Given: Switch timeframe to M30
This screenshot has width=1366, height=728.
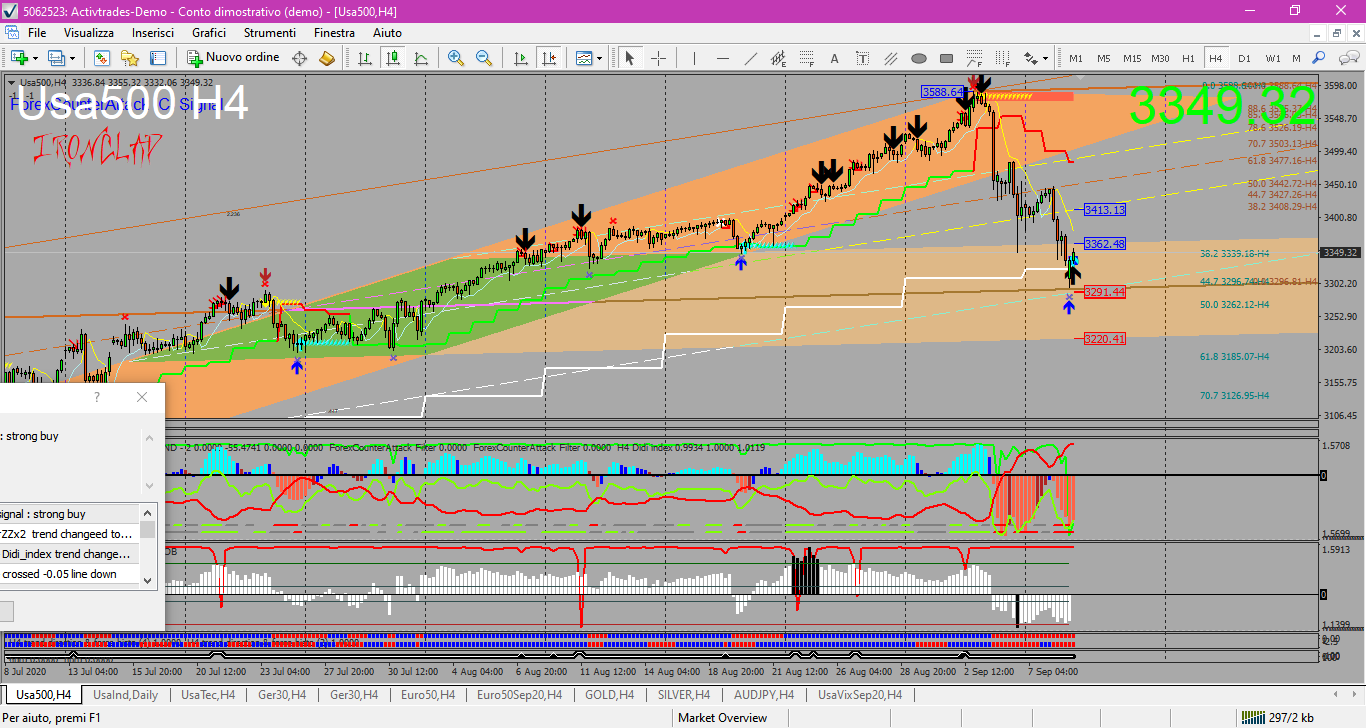Looking at the screenshot, I should pyautogui.click(x=1160, y=58).
